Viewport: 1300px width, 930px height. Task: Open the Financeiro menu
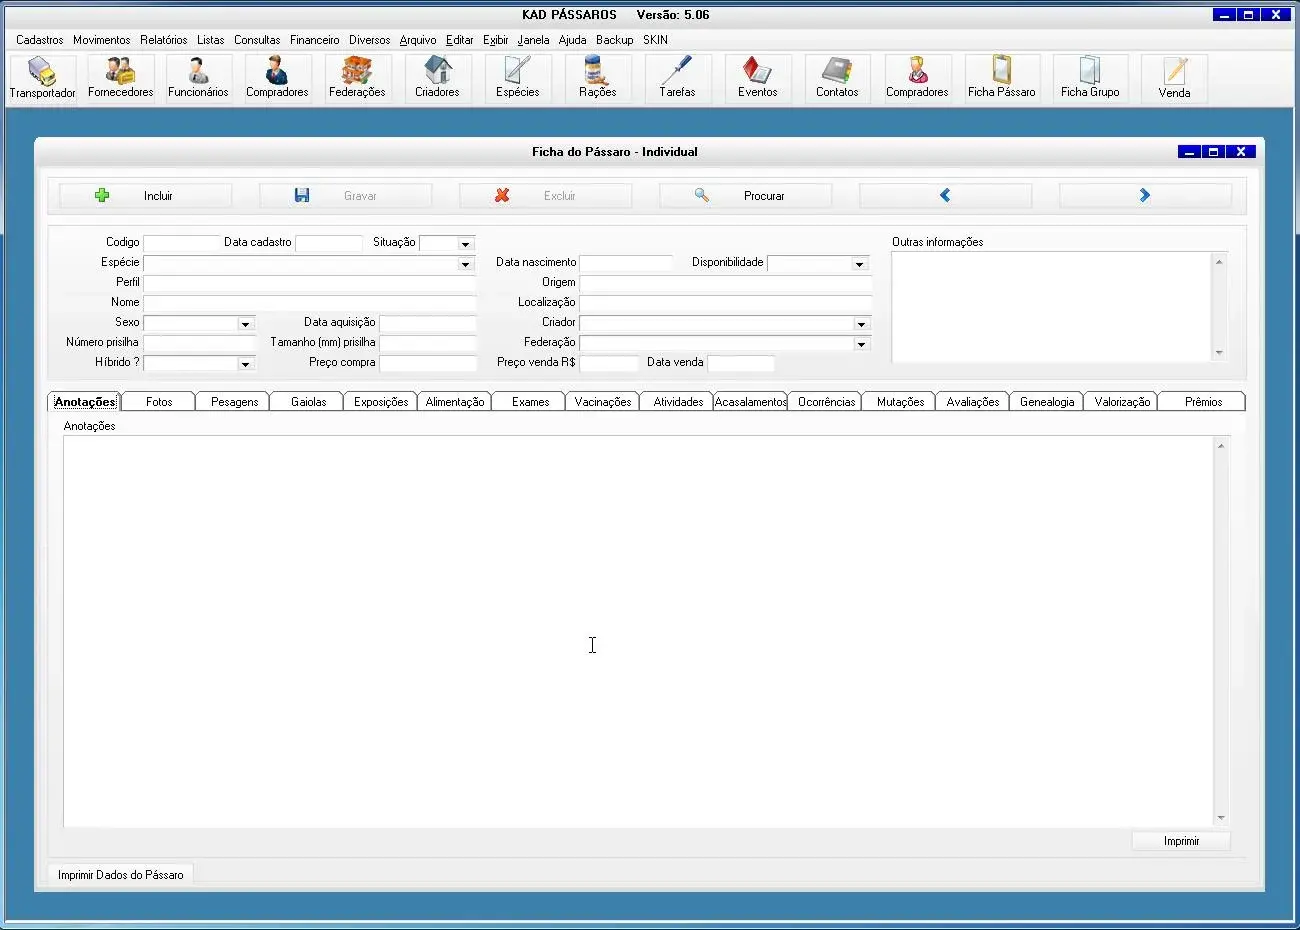[x=314, y=40]
